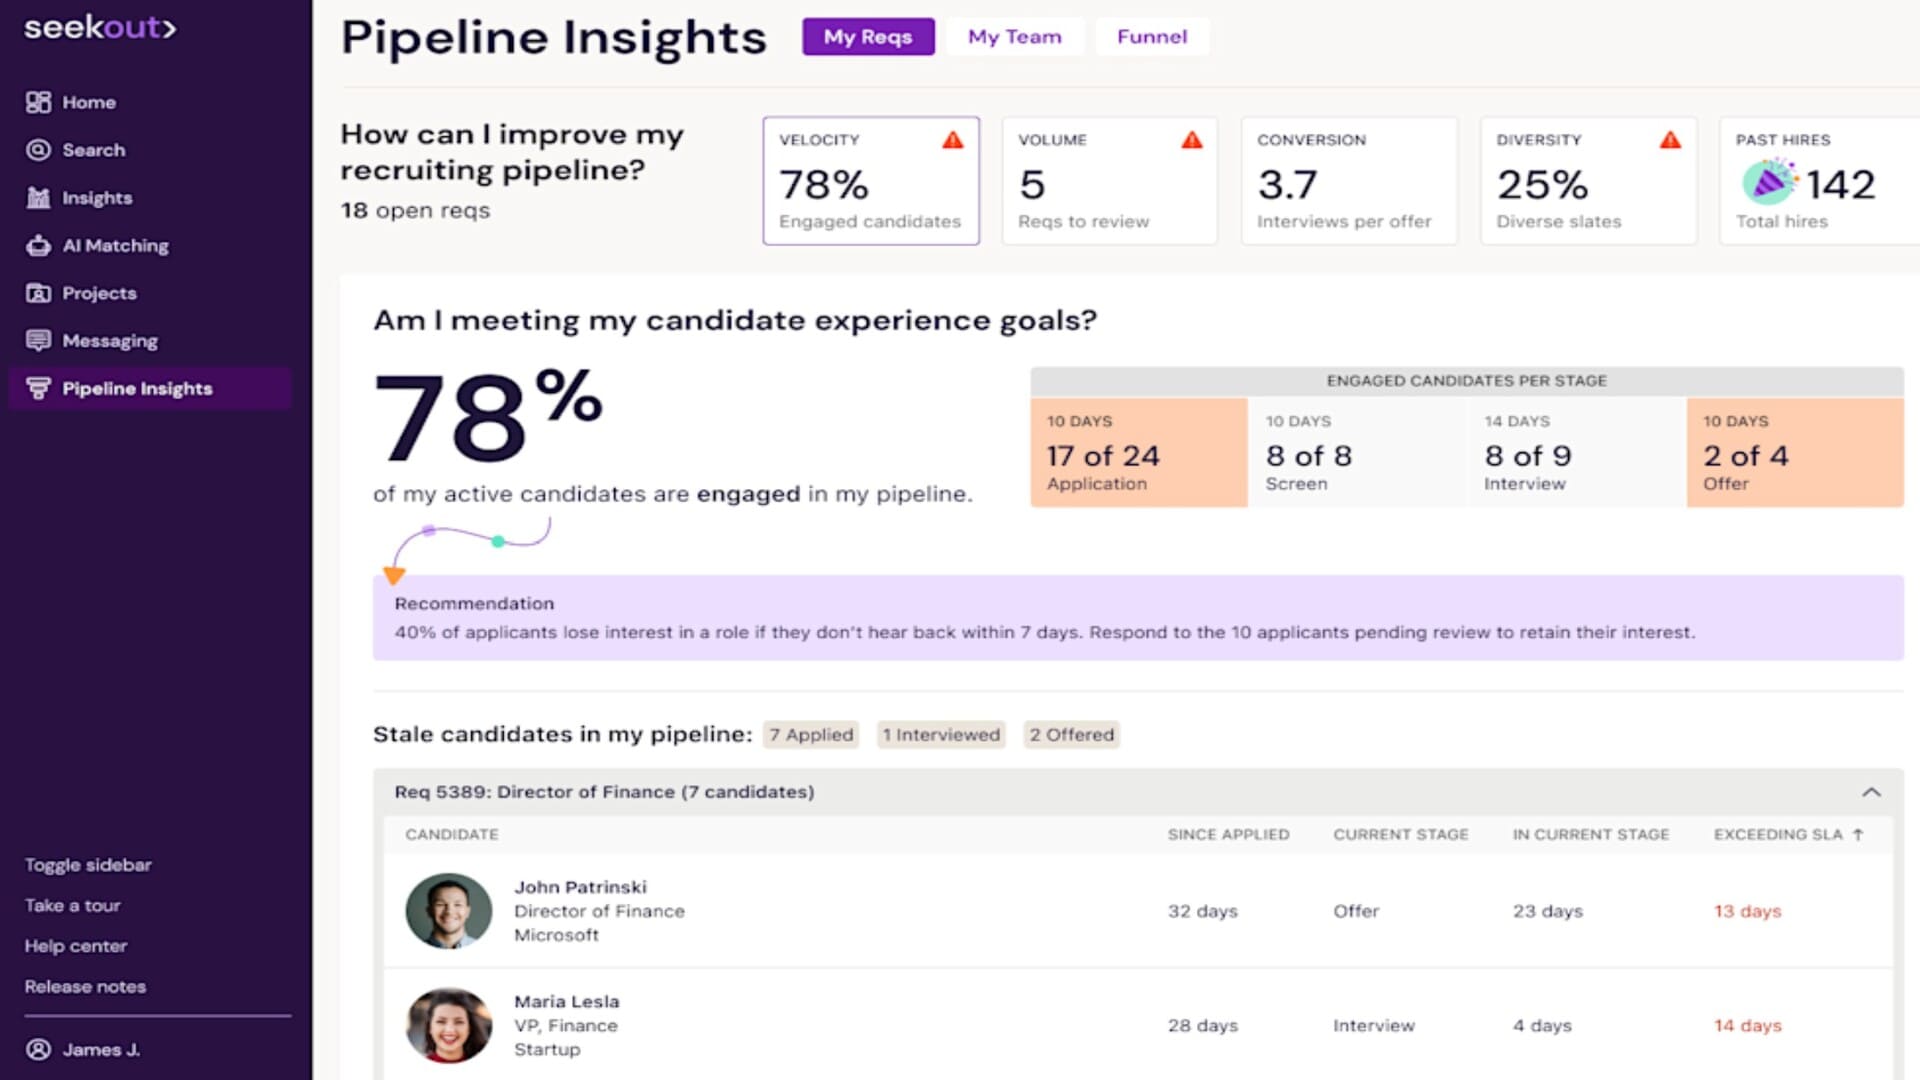Open the Projects section
This screenshot has height=1080, width=1920.
click(99, 293)
